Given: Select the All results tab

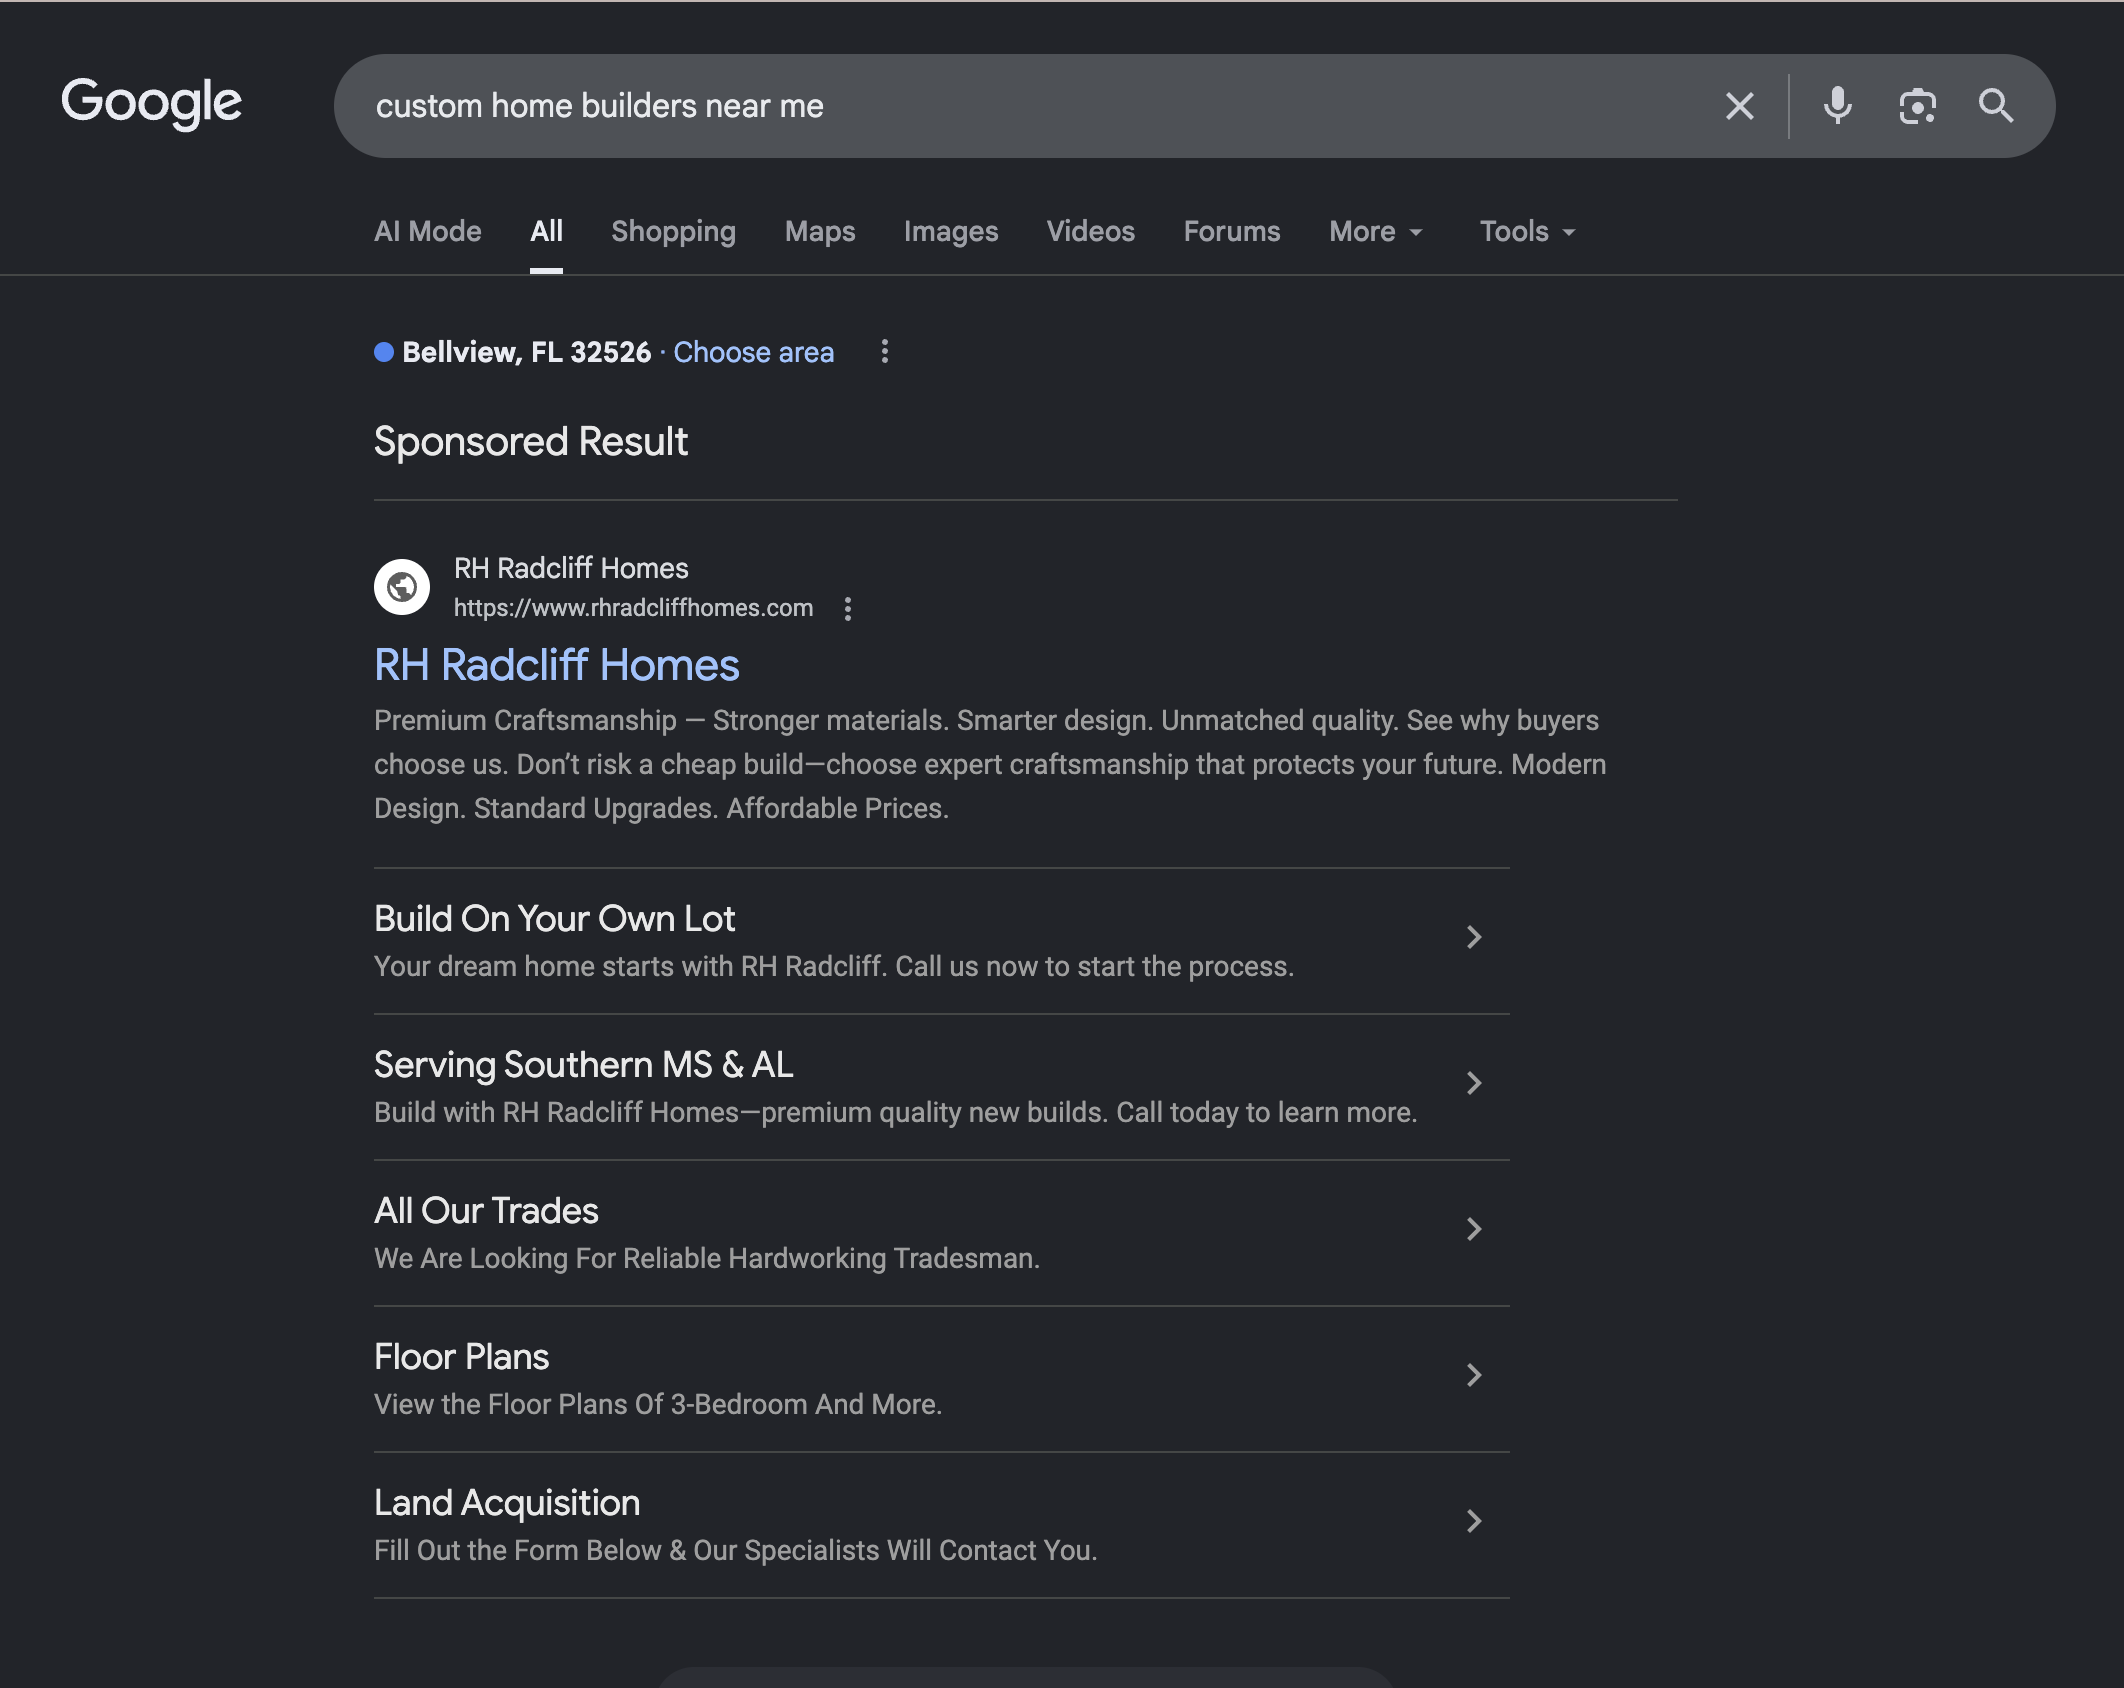Looking at the screenshot, I should pyautogui.click(x=546, y=232).
